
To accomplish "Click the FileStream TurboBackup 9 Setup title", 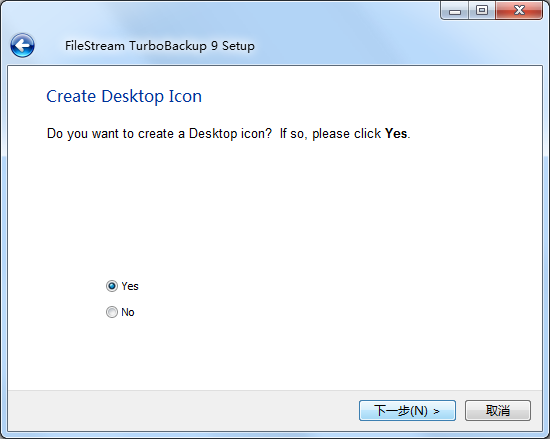I will 160,46.
